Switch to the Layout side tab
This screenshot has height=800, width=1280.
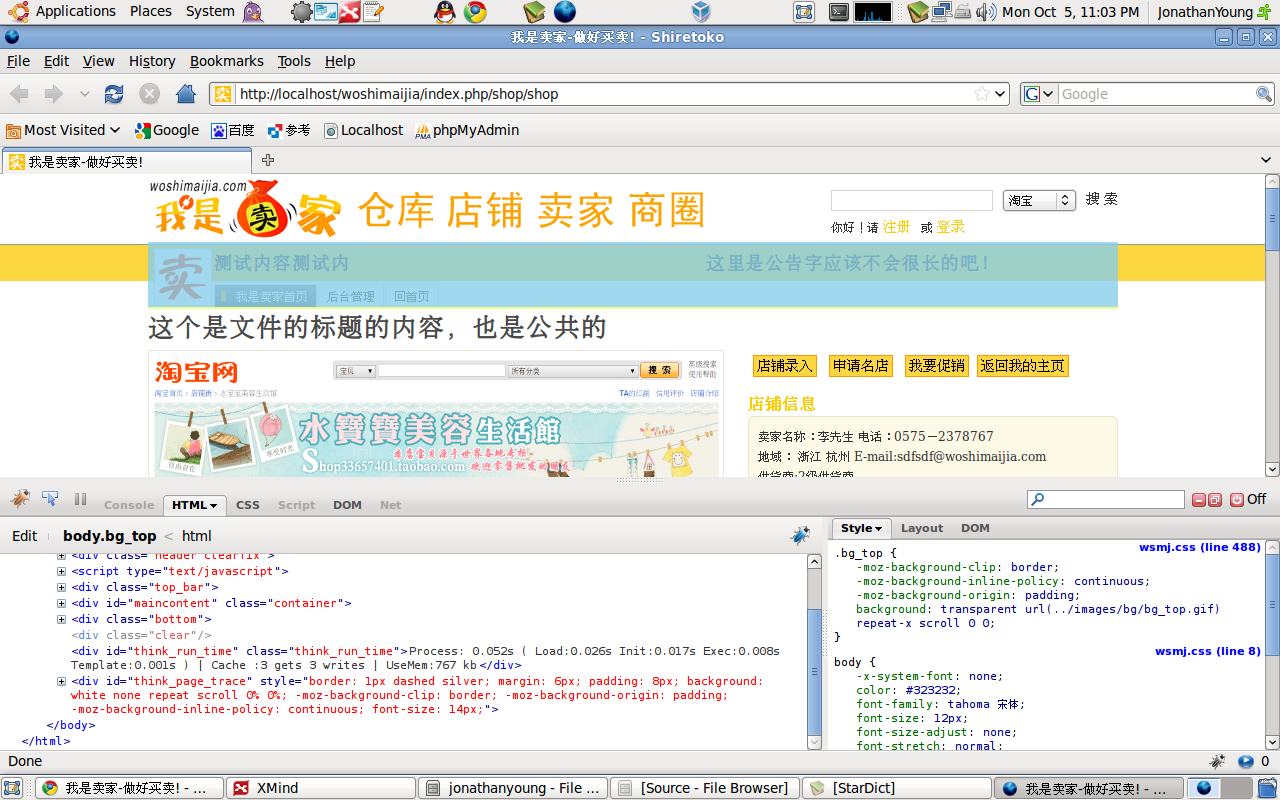tap(922, 528)
